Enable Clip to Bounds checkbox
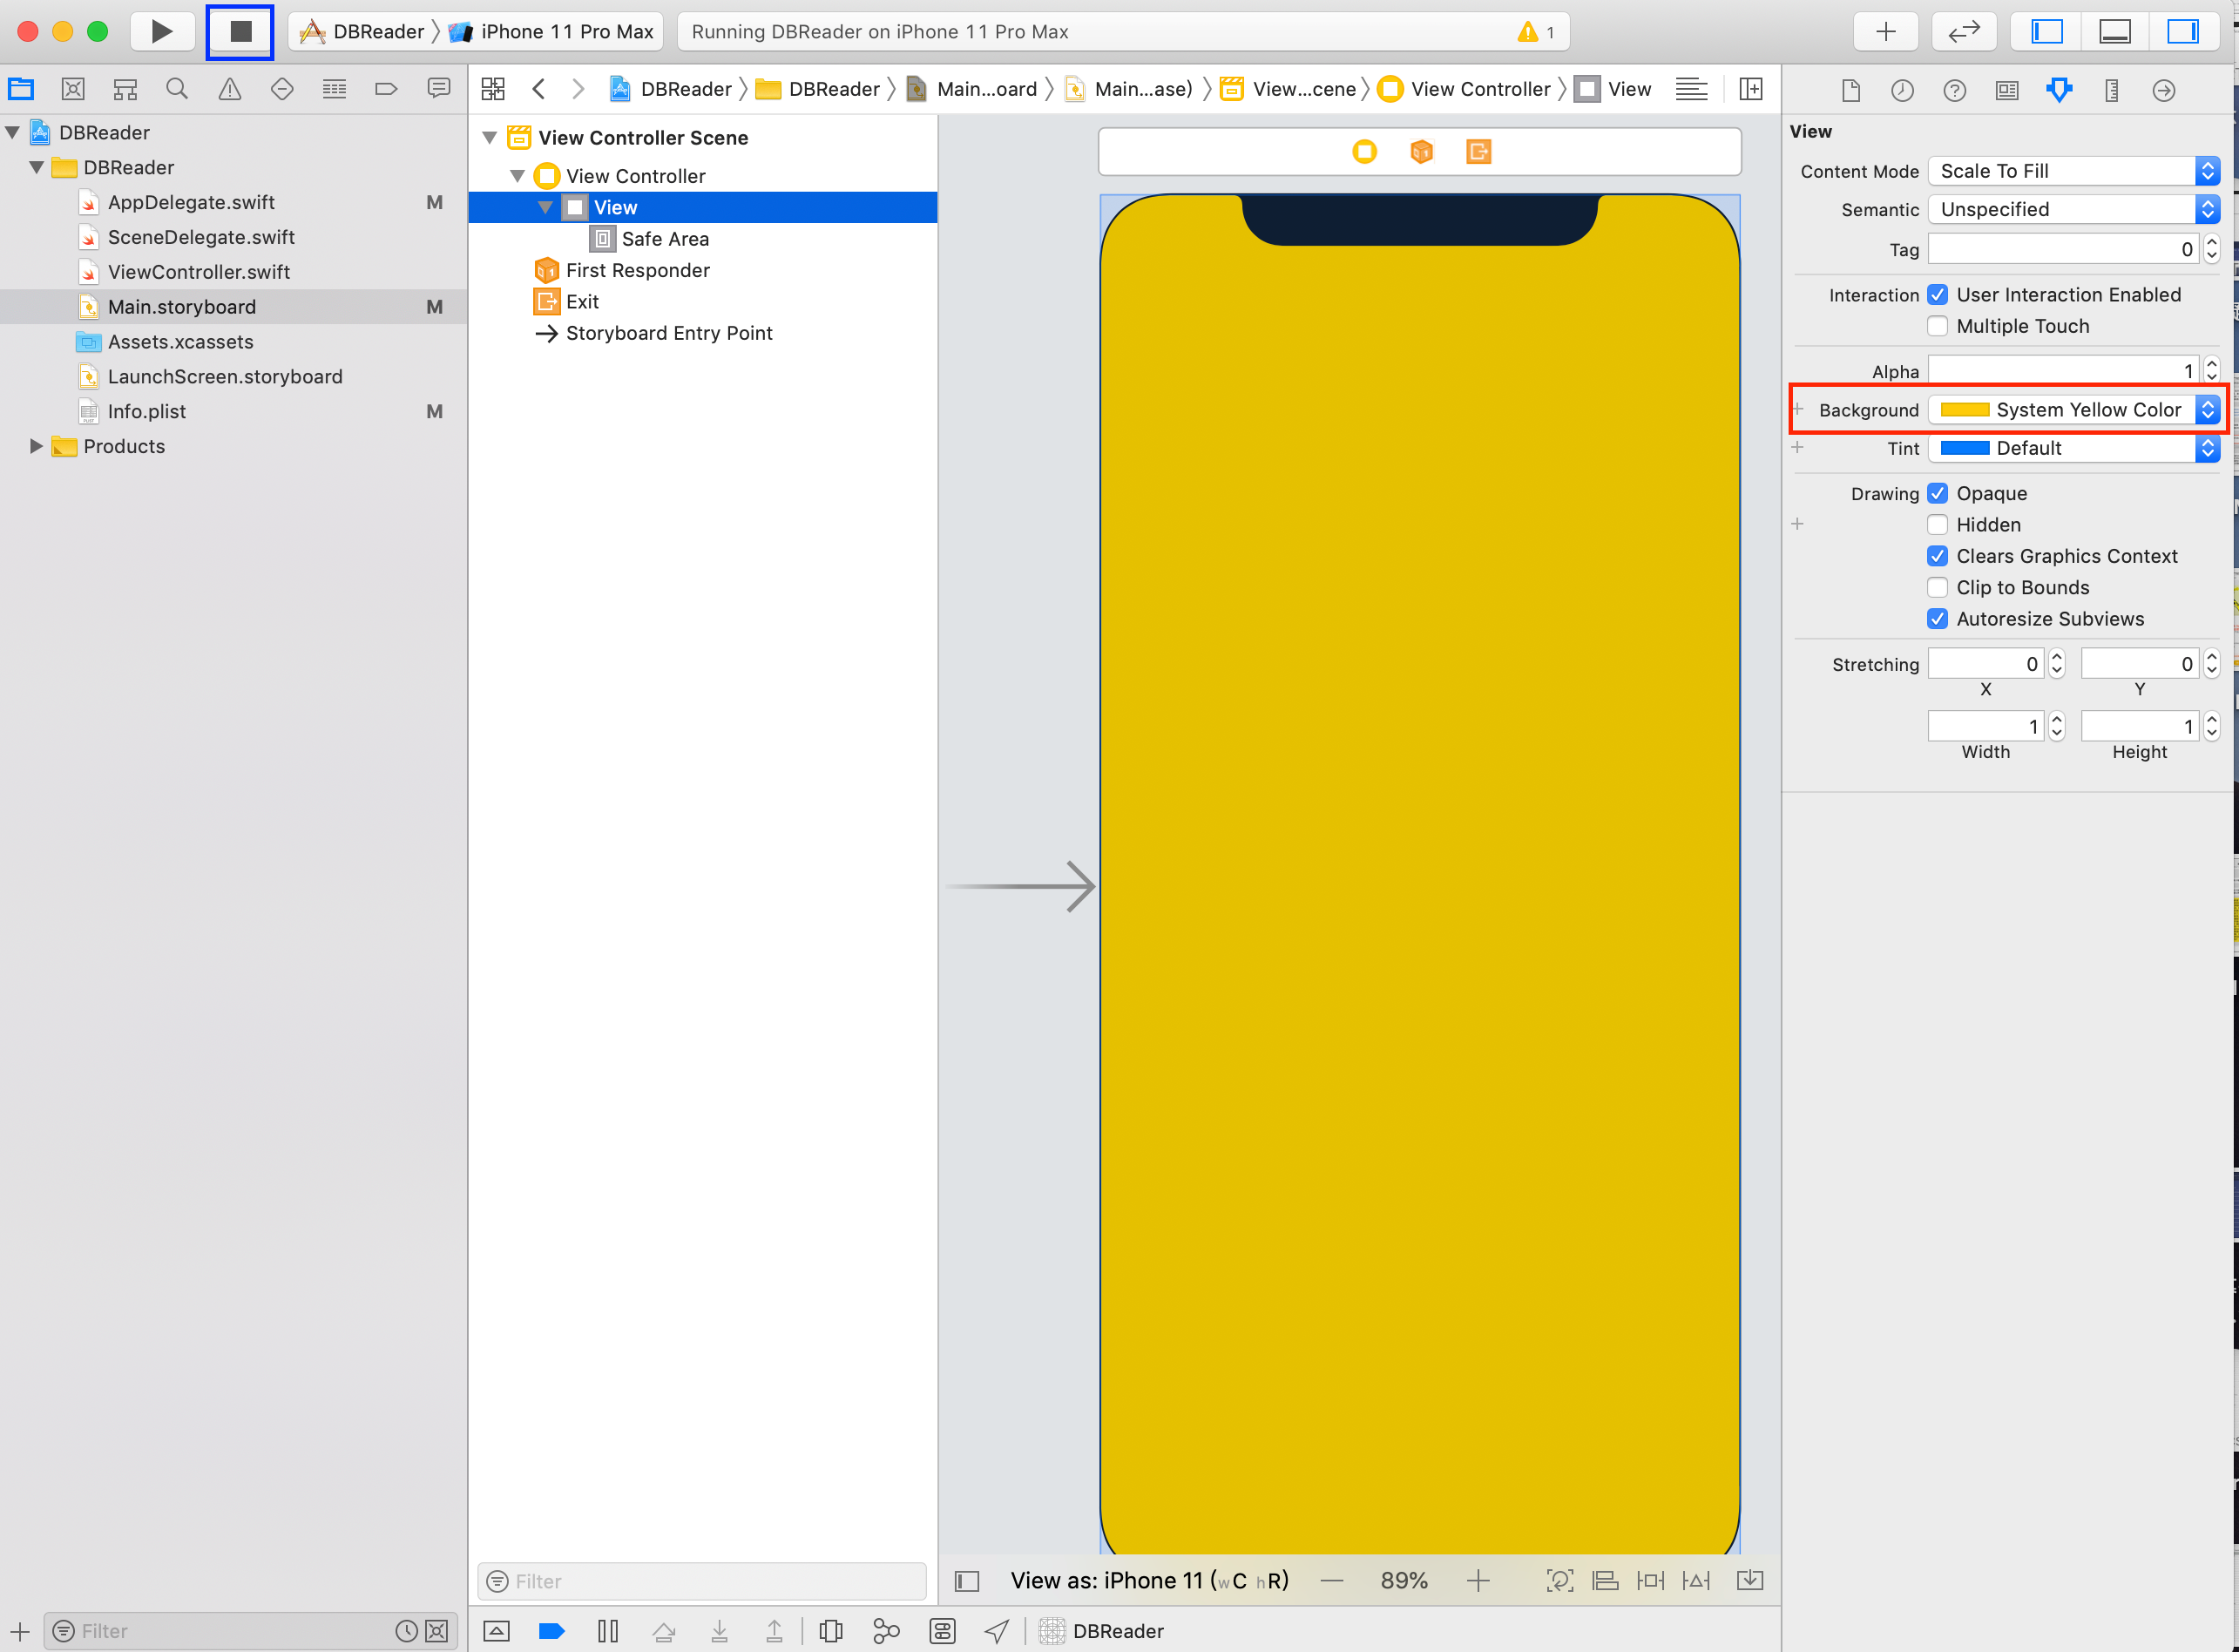The height and width of the screenshot is (1652, 2239). pos(1937,587)
